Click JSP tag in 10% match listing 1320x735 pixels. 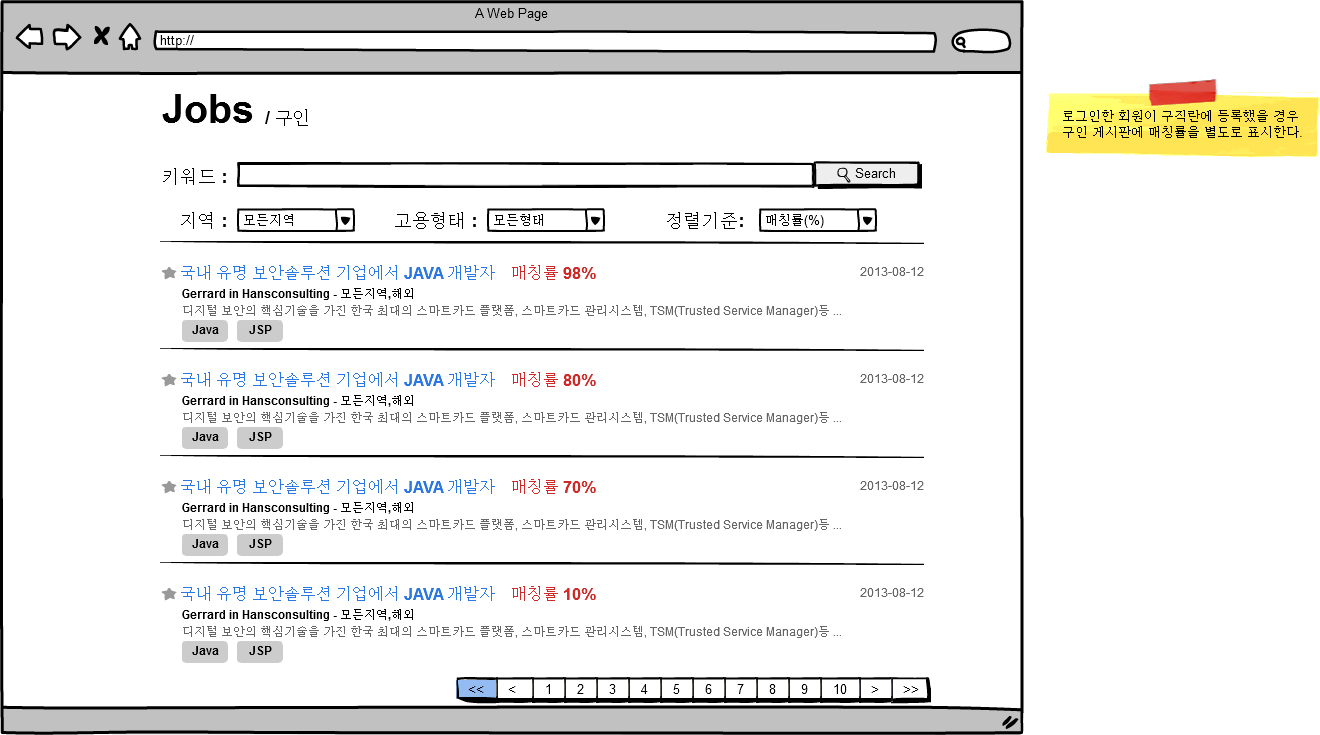(x=260, y=652)
